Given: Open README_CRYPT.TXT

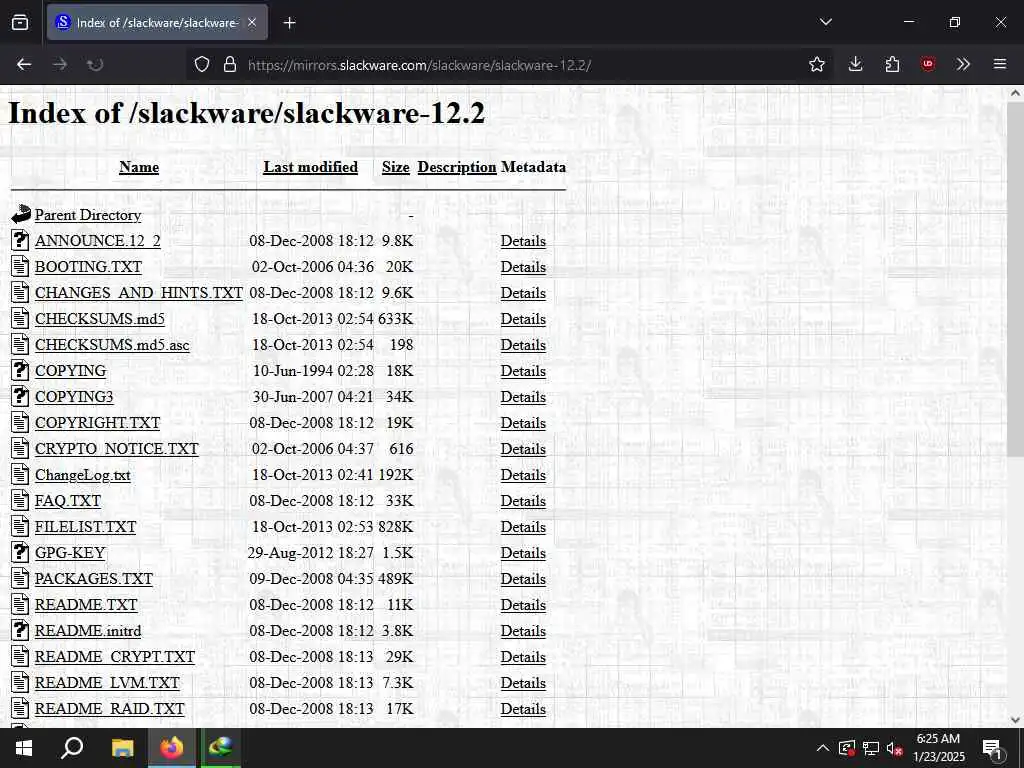Looking at the screenshot, I should (115, 657).
